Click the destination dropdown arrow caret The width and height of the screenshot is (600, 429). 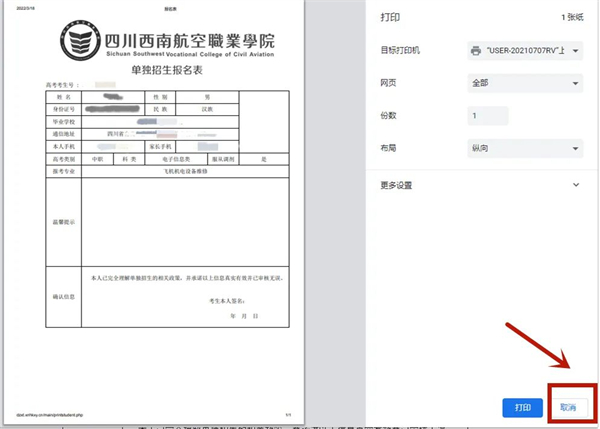point(576,51)
